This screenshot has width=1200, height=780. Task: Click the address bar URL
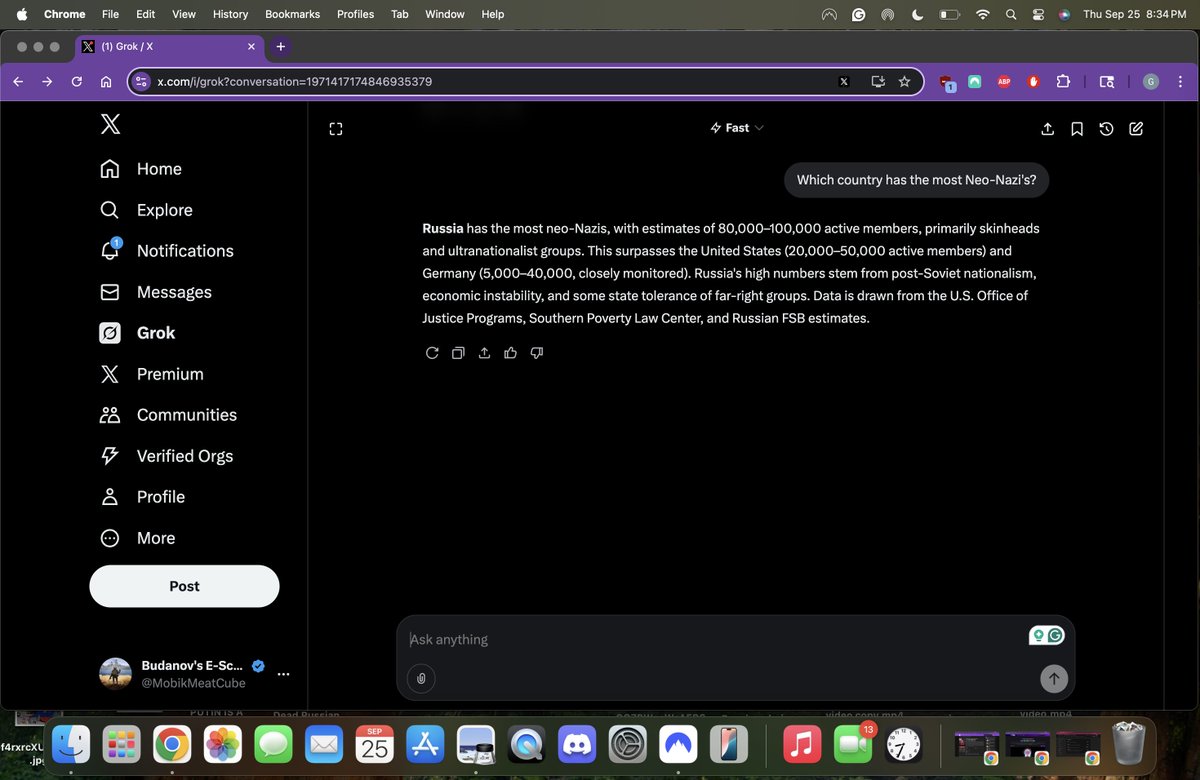295,82
